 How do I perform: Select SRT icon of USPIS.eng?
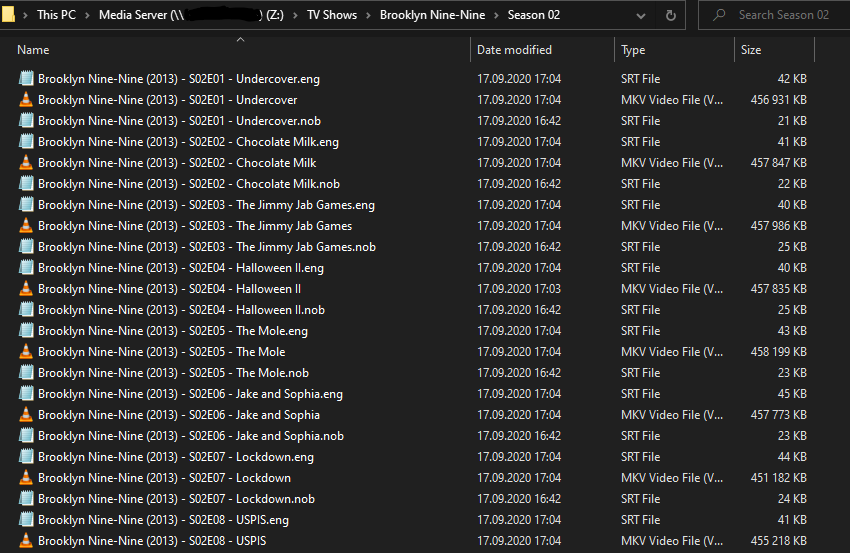click(x=25, y=519)
